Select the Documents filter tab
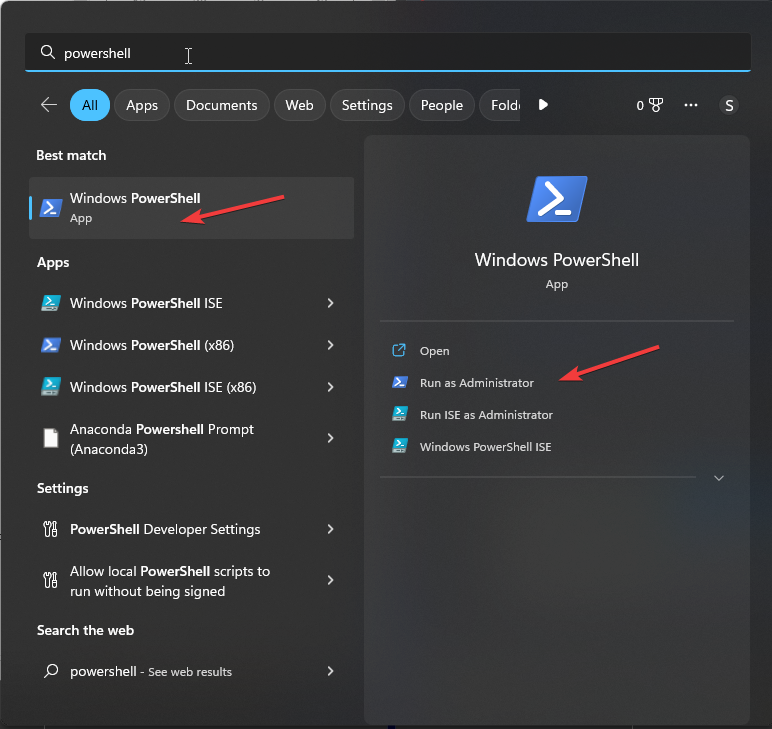 coord(221,105)
